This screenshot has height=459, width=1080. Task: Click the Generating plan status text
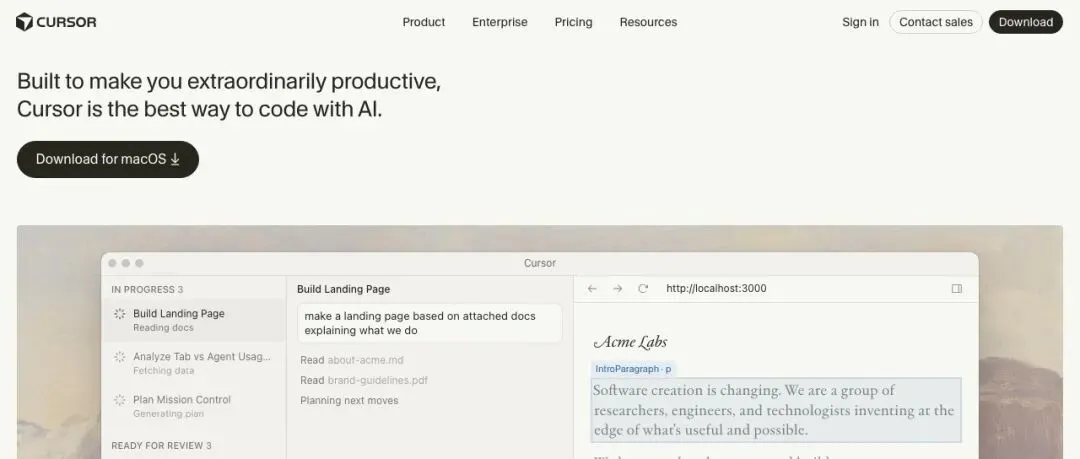click(x=168, y=414)
